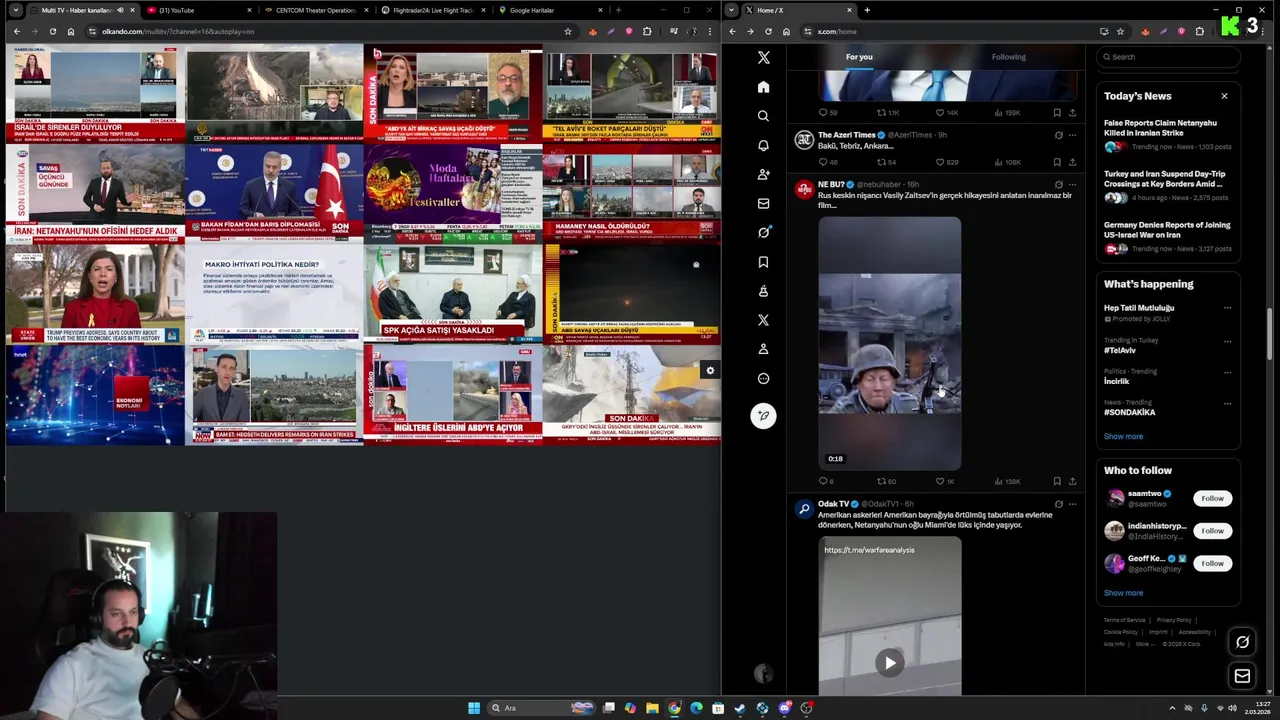Open More circle icon in X sidebar
Screen dimensions: 1280x720
(763, 378)
